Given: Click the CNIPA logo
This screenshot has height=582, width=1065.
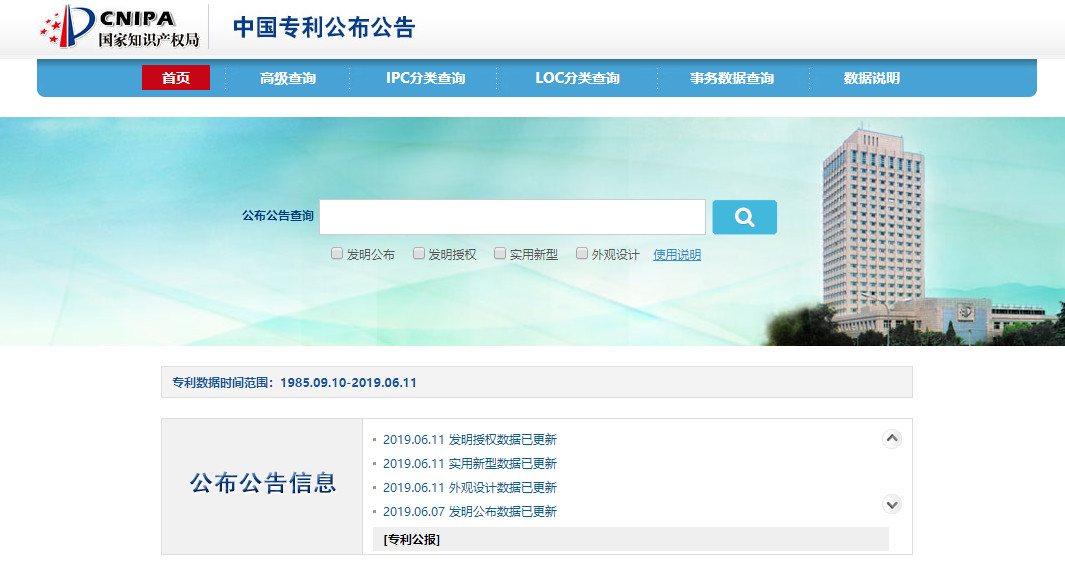Looking at the screenshot, I should [x=120, y=27].
